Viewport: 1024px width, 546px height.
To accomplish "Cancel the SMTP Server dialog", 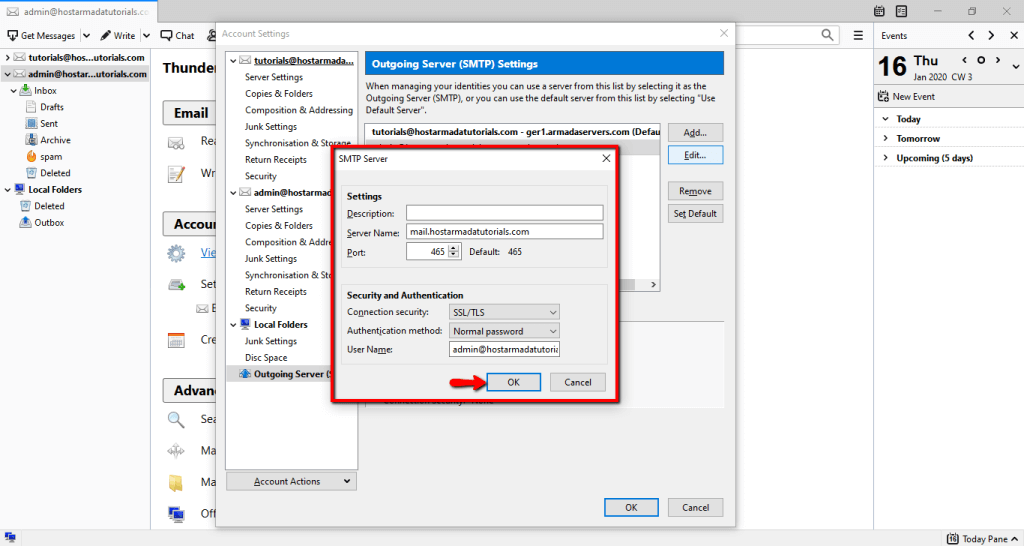I will (x=577, y=382).
